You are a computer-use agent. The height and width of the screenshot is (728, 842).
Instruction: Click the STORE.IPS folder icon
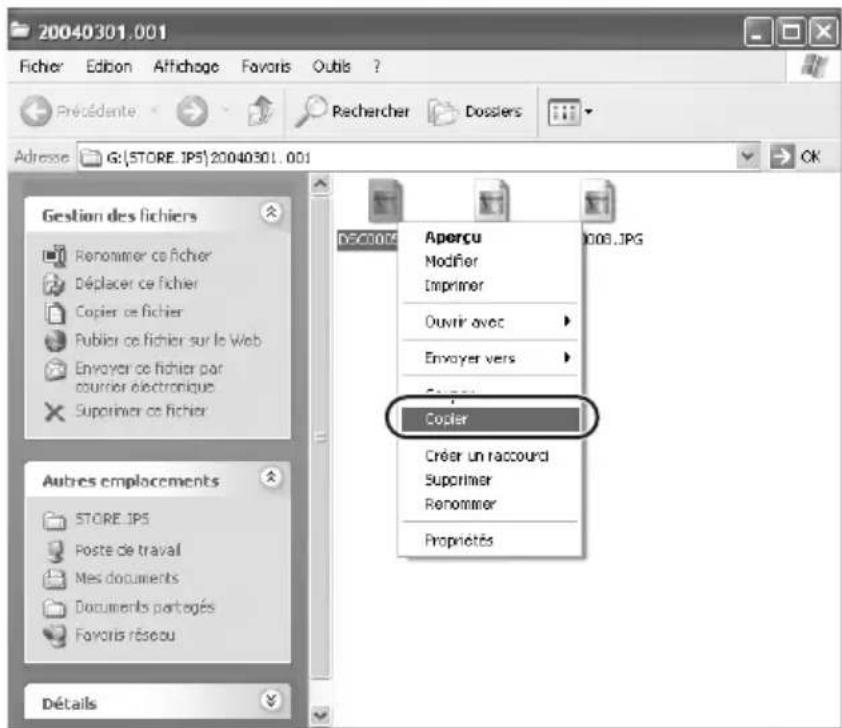(x=54, y=520)
